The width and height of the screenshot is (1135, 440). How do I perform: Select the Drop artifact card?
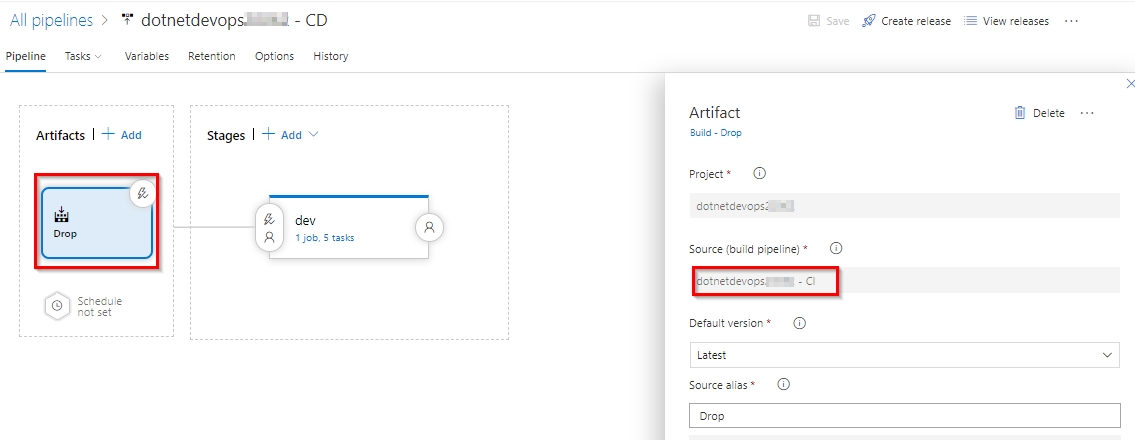(97, 223)
